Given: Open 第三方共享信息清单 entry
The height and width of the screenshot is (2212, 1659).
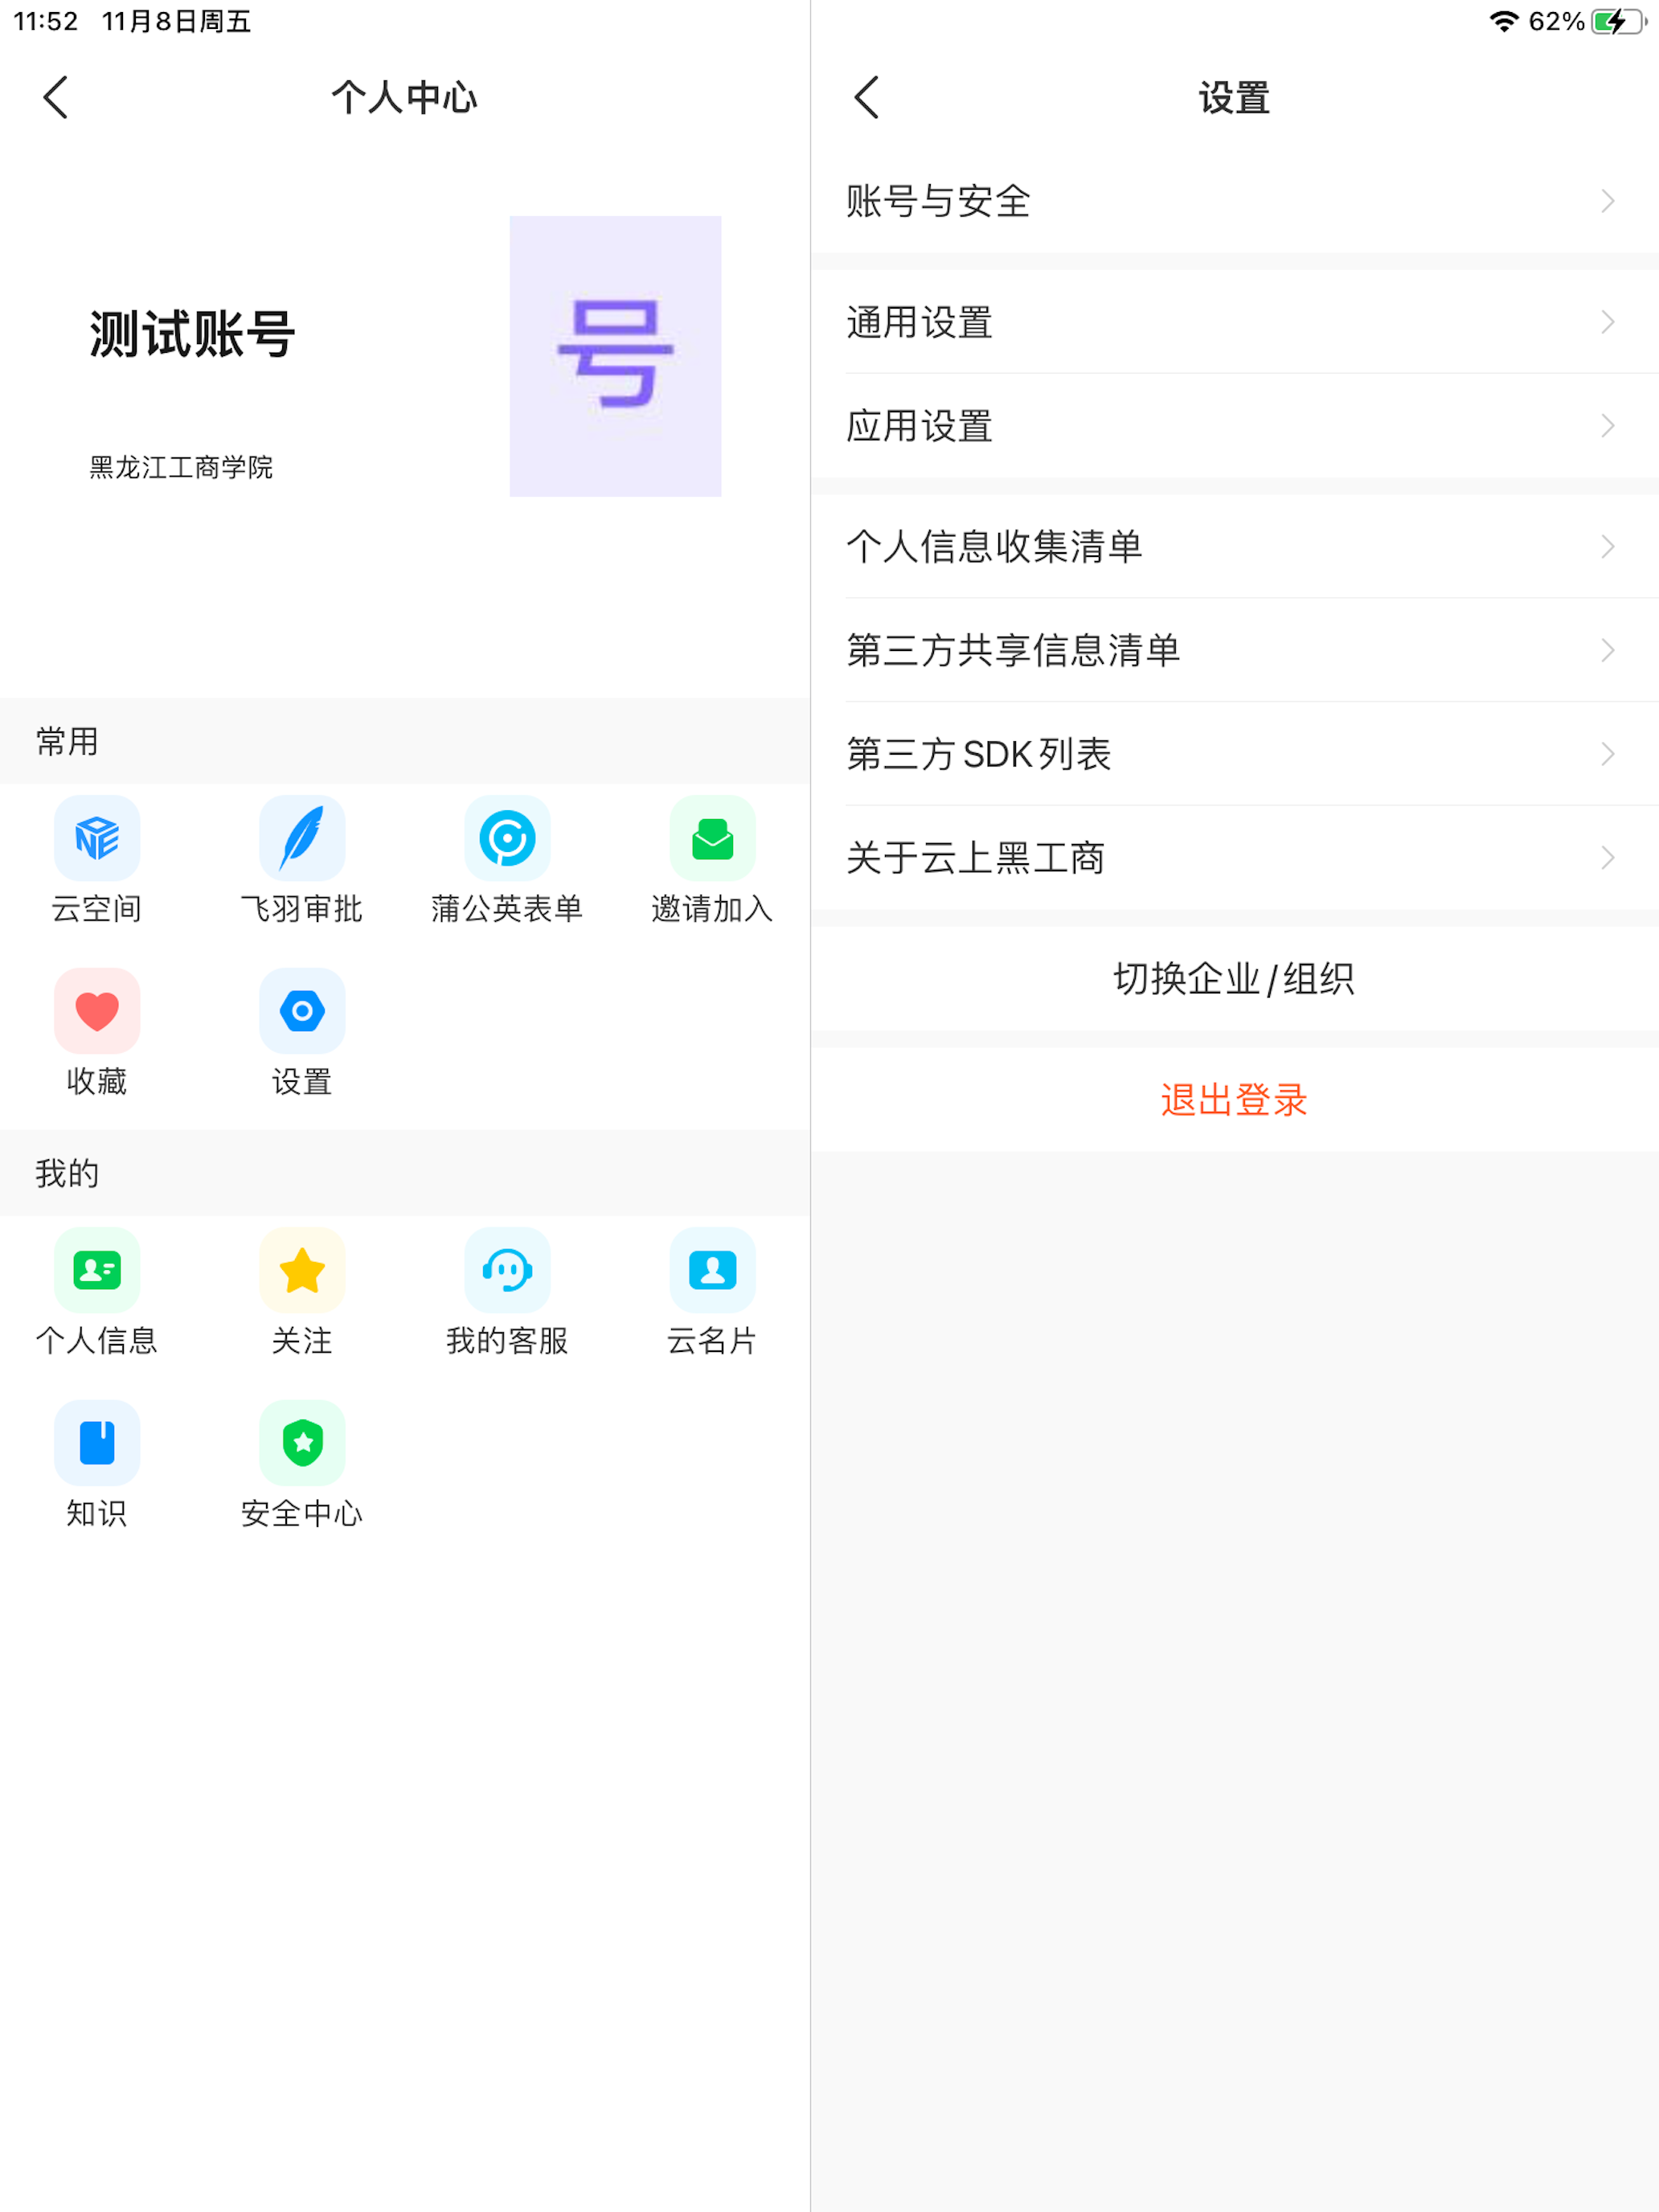Looking at the screenshot, I should click(1235, 650).
